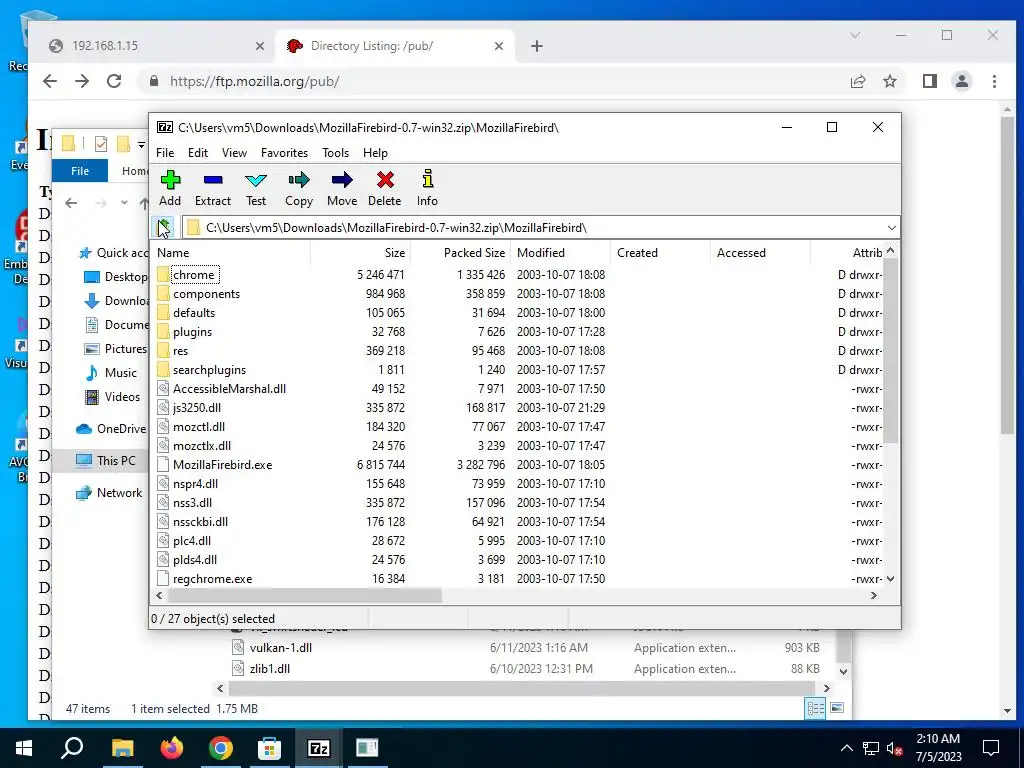Select the MozillaFirebird.exe file
This screenshot has width=1024, height=768.
tap(222, 465)
